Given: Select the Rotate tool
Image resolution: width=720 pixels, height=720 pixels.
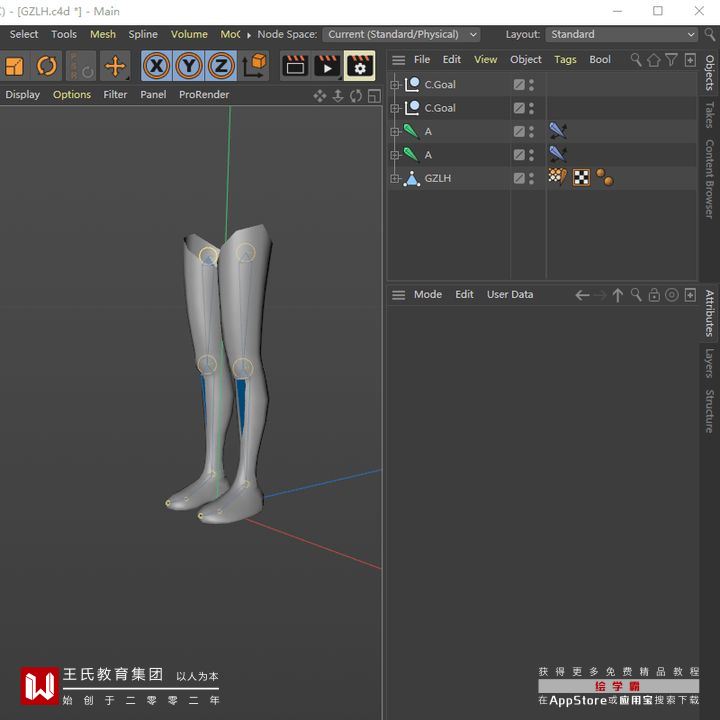Looking at the screenshot, I should coord(47,67).
